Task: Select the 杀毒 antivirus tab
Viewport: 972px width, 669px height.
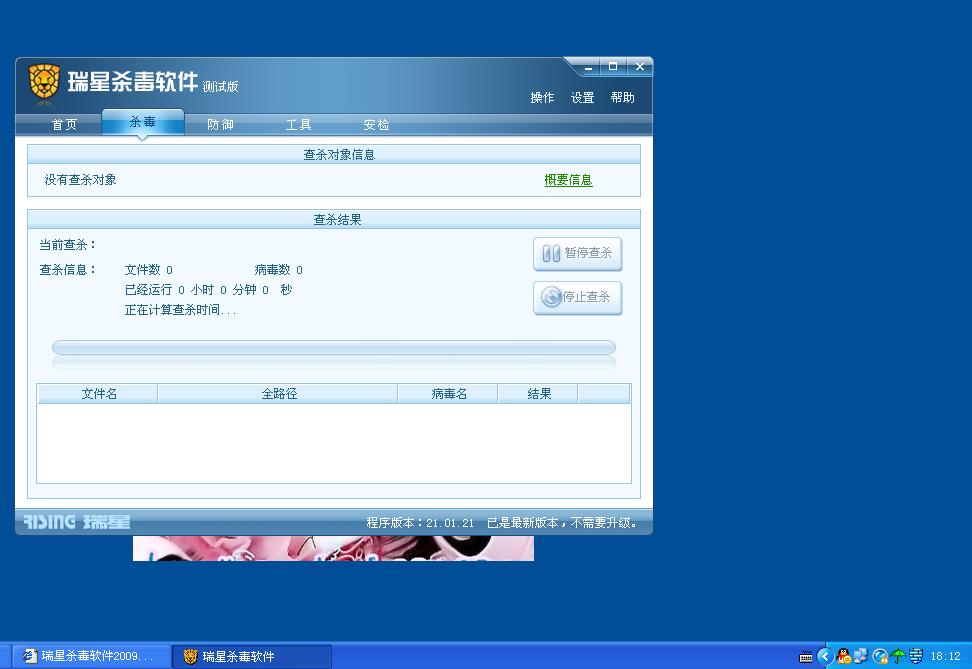Action: point(143,122)
